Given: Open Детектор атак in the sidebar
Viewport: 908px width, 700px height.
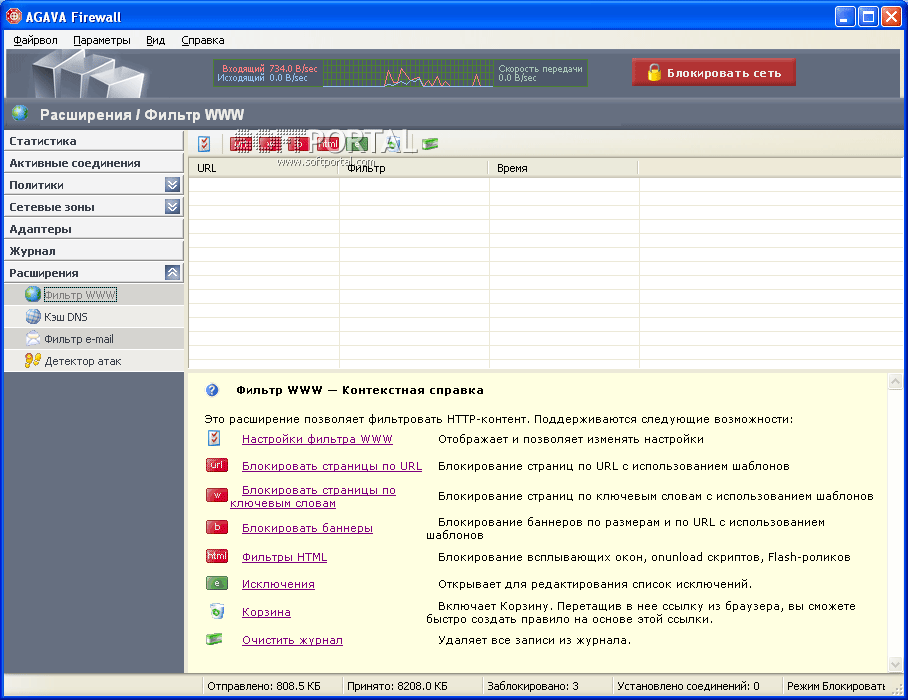Looking at the screenshot, I should pyautogui.click(x=93, y=361).
